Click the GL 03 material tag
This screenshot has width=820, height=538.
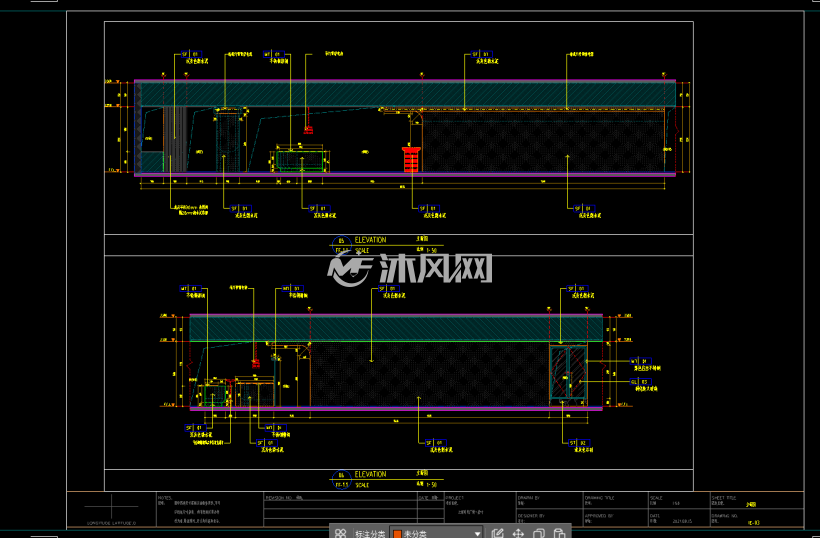tap(641, 382)
